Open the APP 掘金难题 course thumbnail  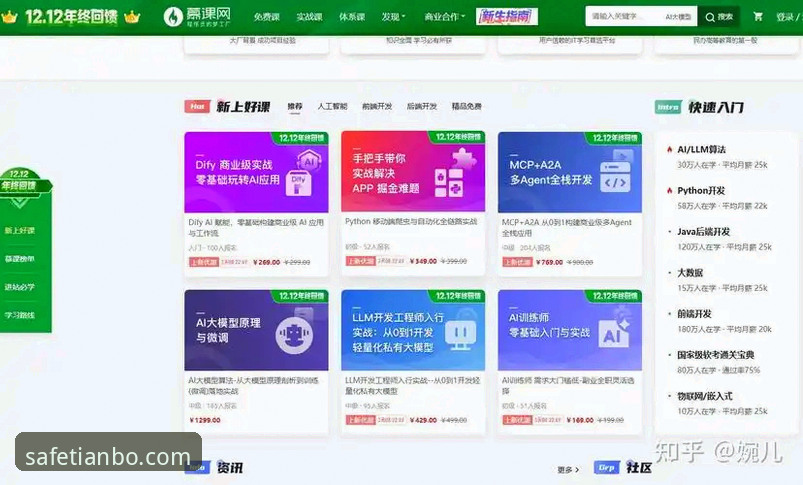pos(413,172)
